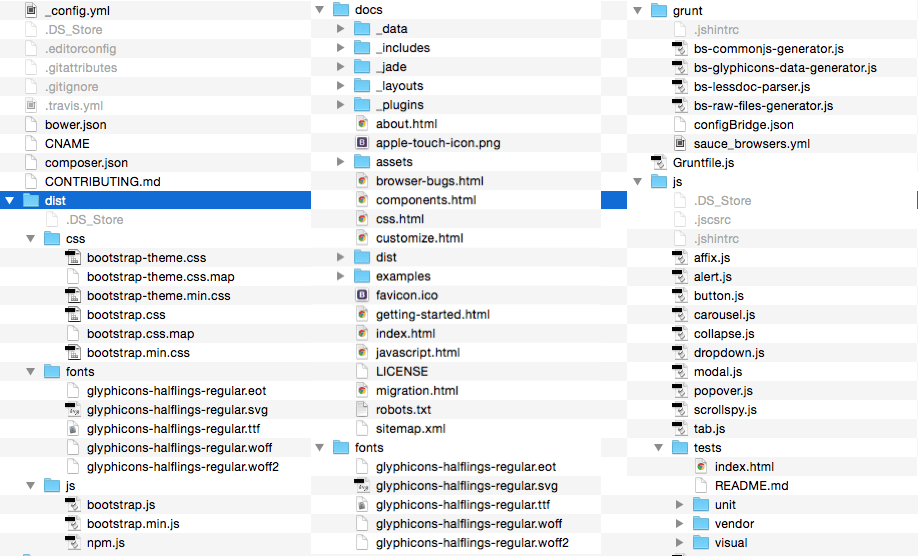The image size is (918, 556).
Task: Click the bootstrap-theme.css file icon
Action: click(73, 258)
